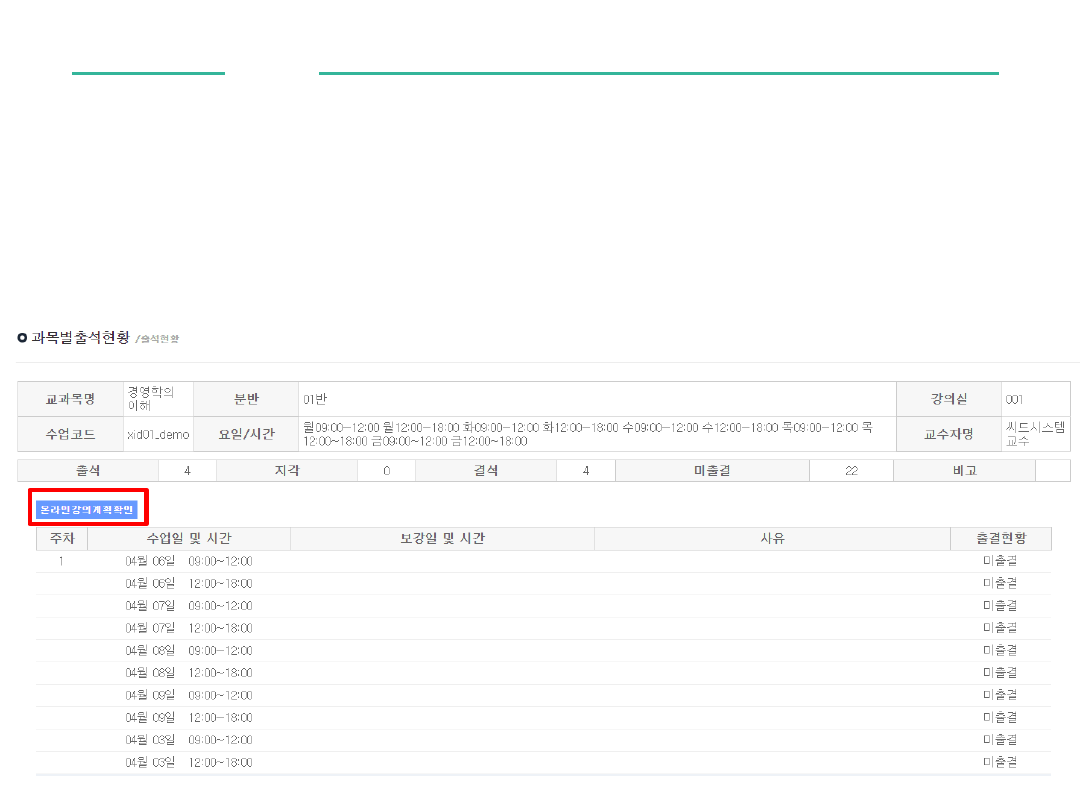Viewport: 1080px width, 810px height.
Task: Click the 수업일 및 시간 column header
Action: pyautogui.click(x=189, y=539)
